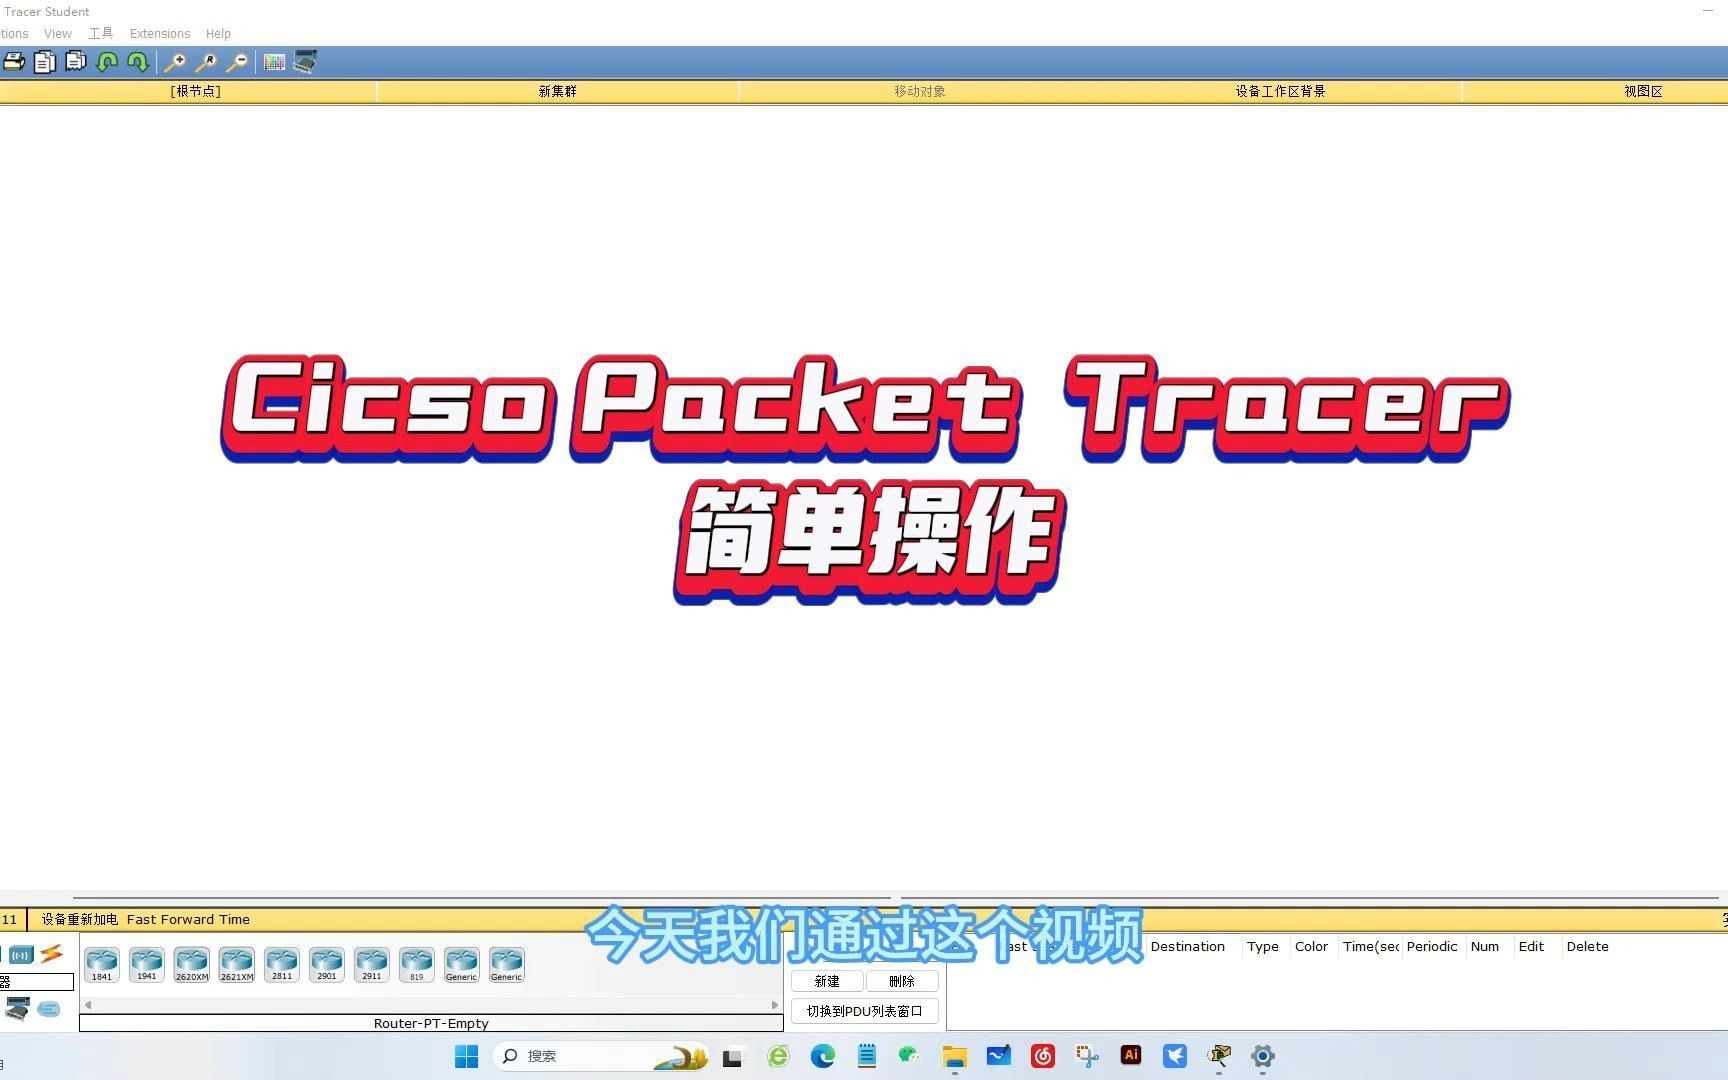Viewport: 1728px width, 1080px height.
Task: Select the 2621XM router device
Action: click(x=237, y=964)
